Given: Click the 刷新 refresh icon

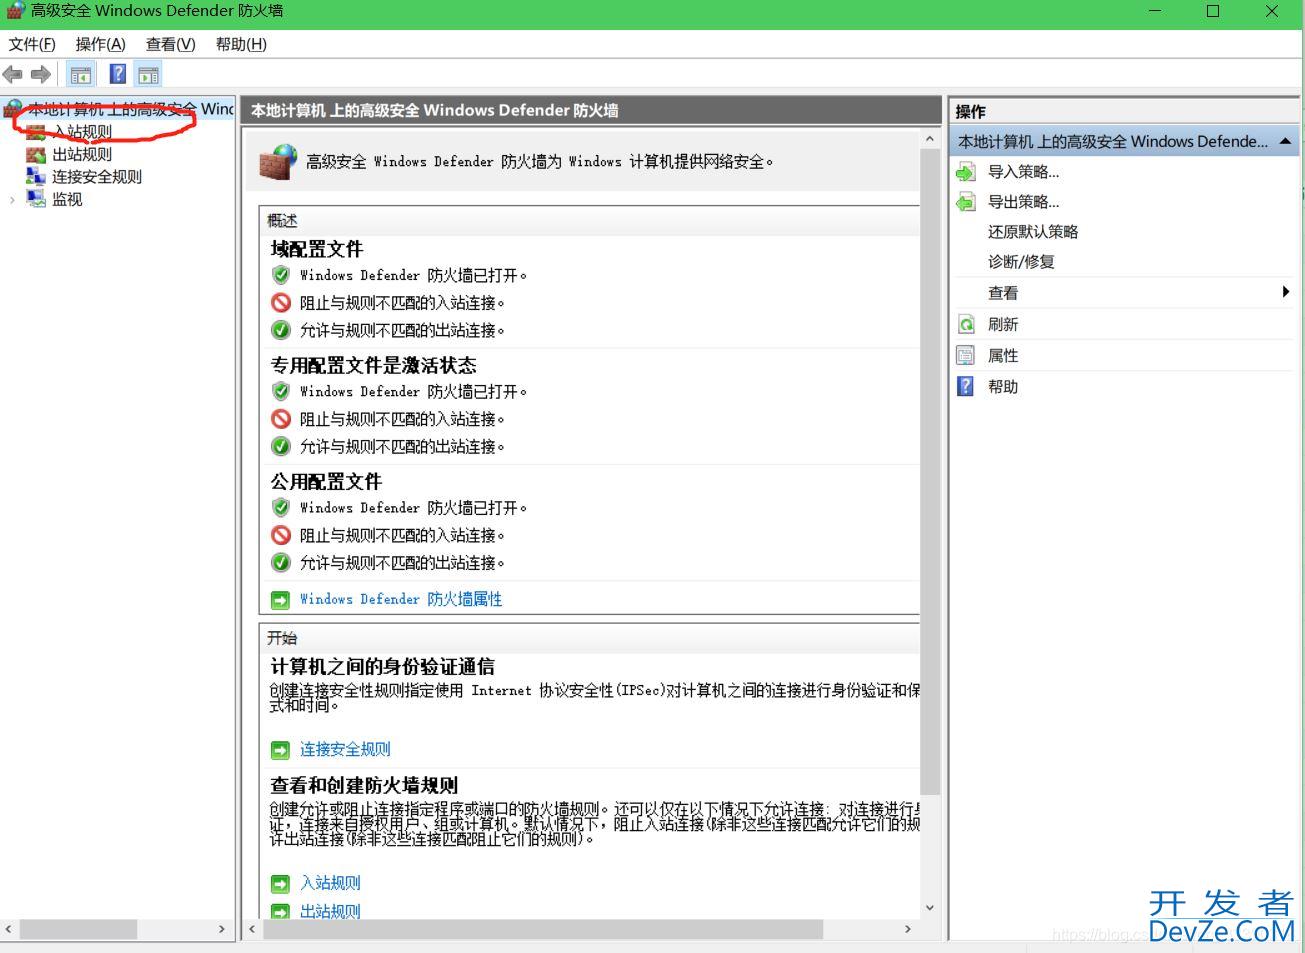Looking at the screenshot, I should click(965, 324).
